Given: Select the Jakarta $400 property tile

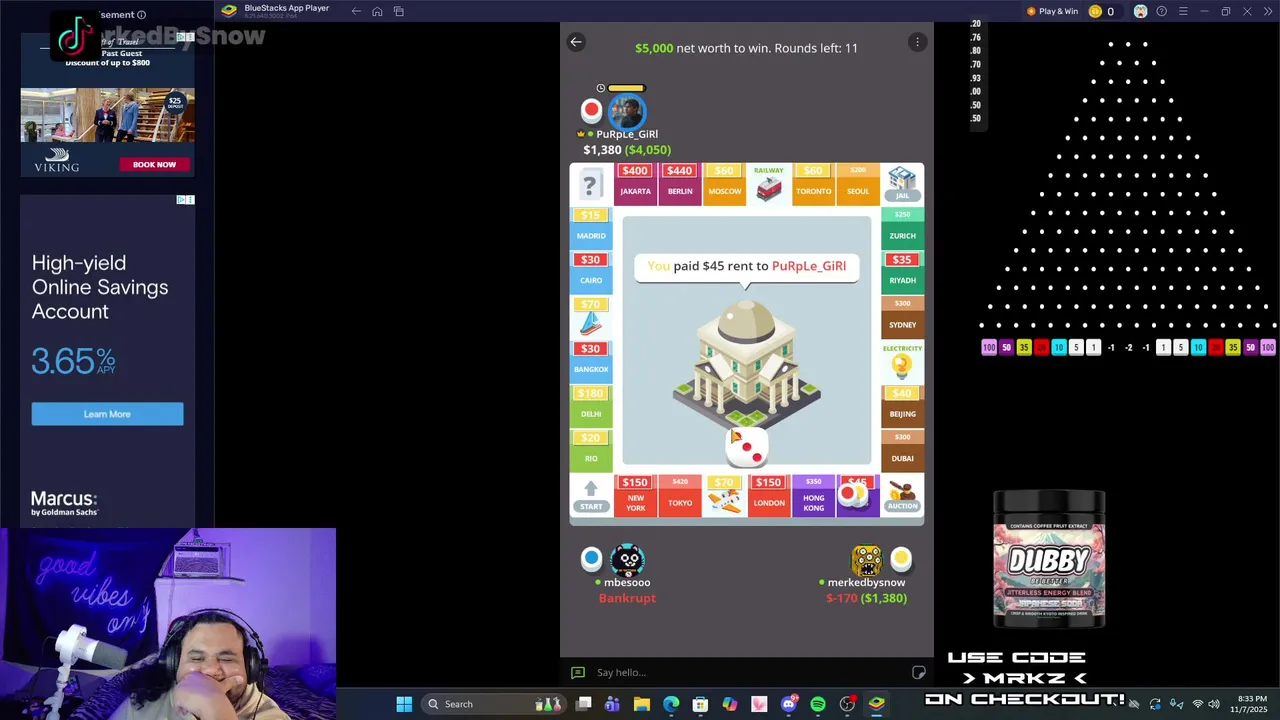Looking at the screenshot, I should tap(635, 184).
